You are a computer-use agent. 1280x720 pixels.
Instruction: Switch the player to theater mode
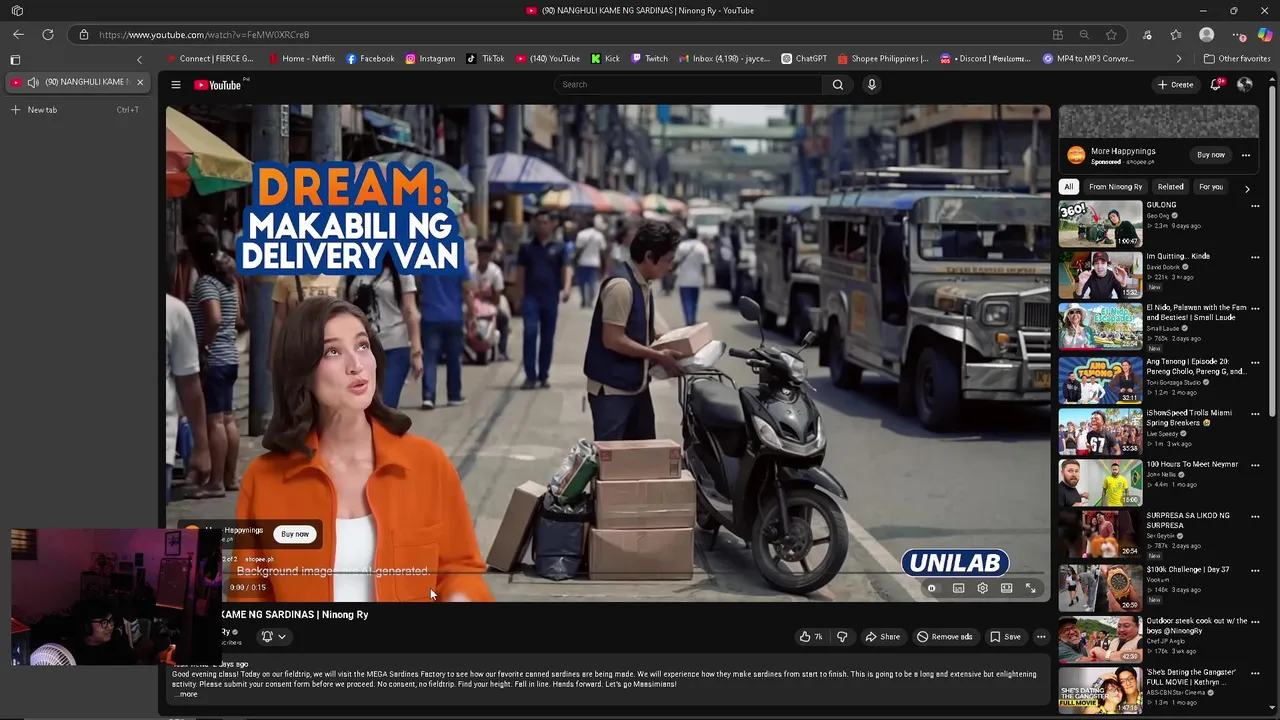point(1007,588)
